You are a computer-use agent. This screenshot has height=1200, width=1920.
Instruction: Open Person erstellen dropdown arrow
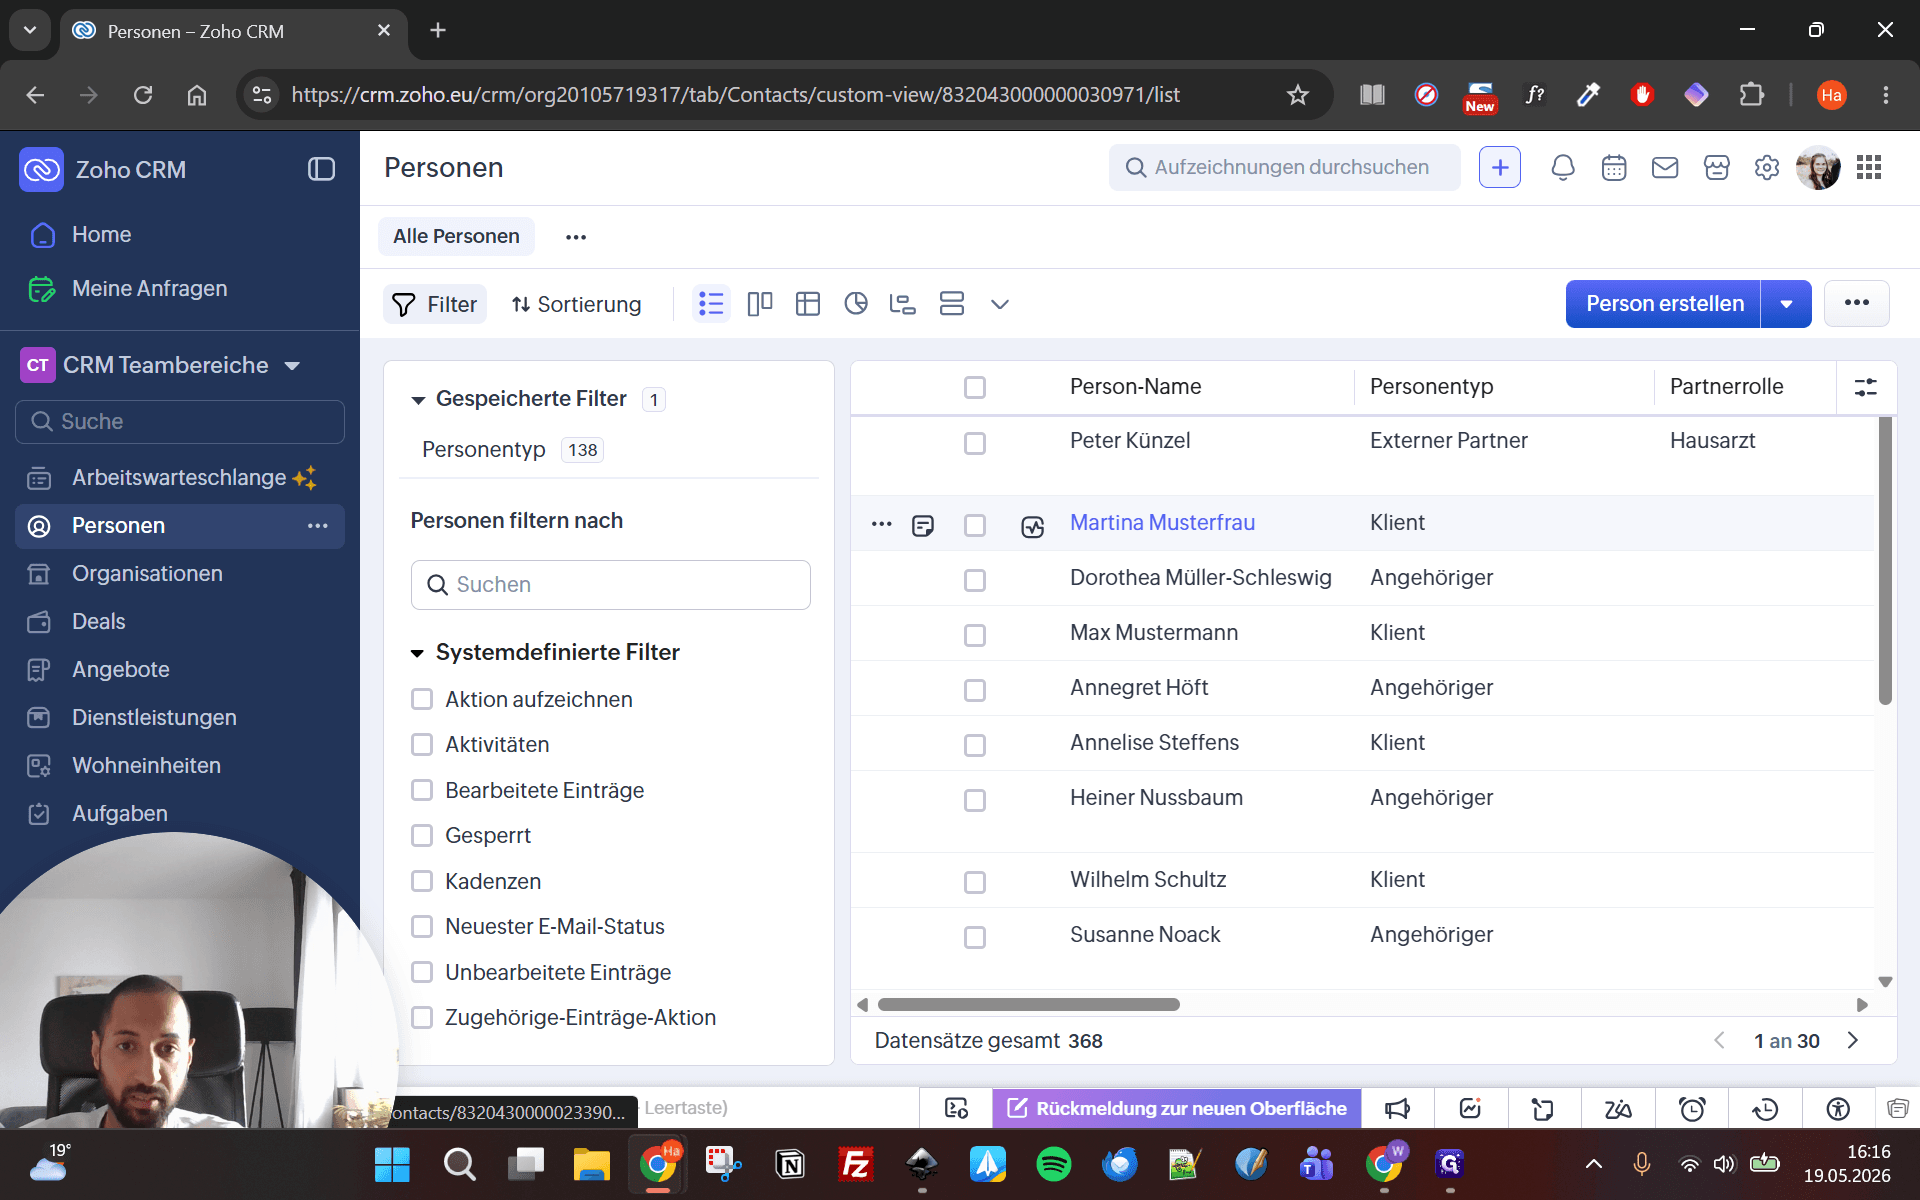point(1786,304)
